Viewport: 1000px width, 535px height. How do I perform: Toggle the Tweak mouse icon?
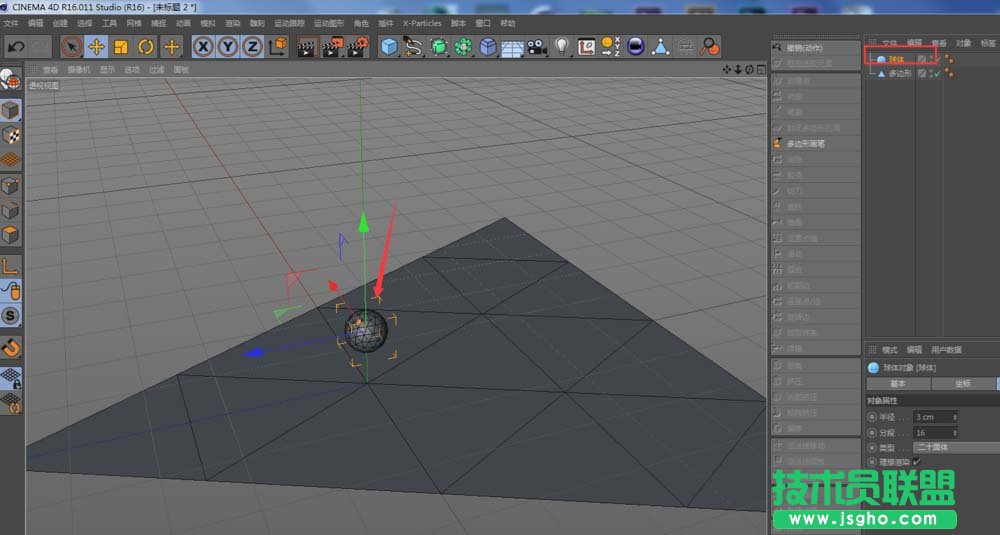11,291
